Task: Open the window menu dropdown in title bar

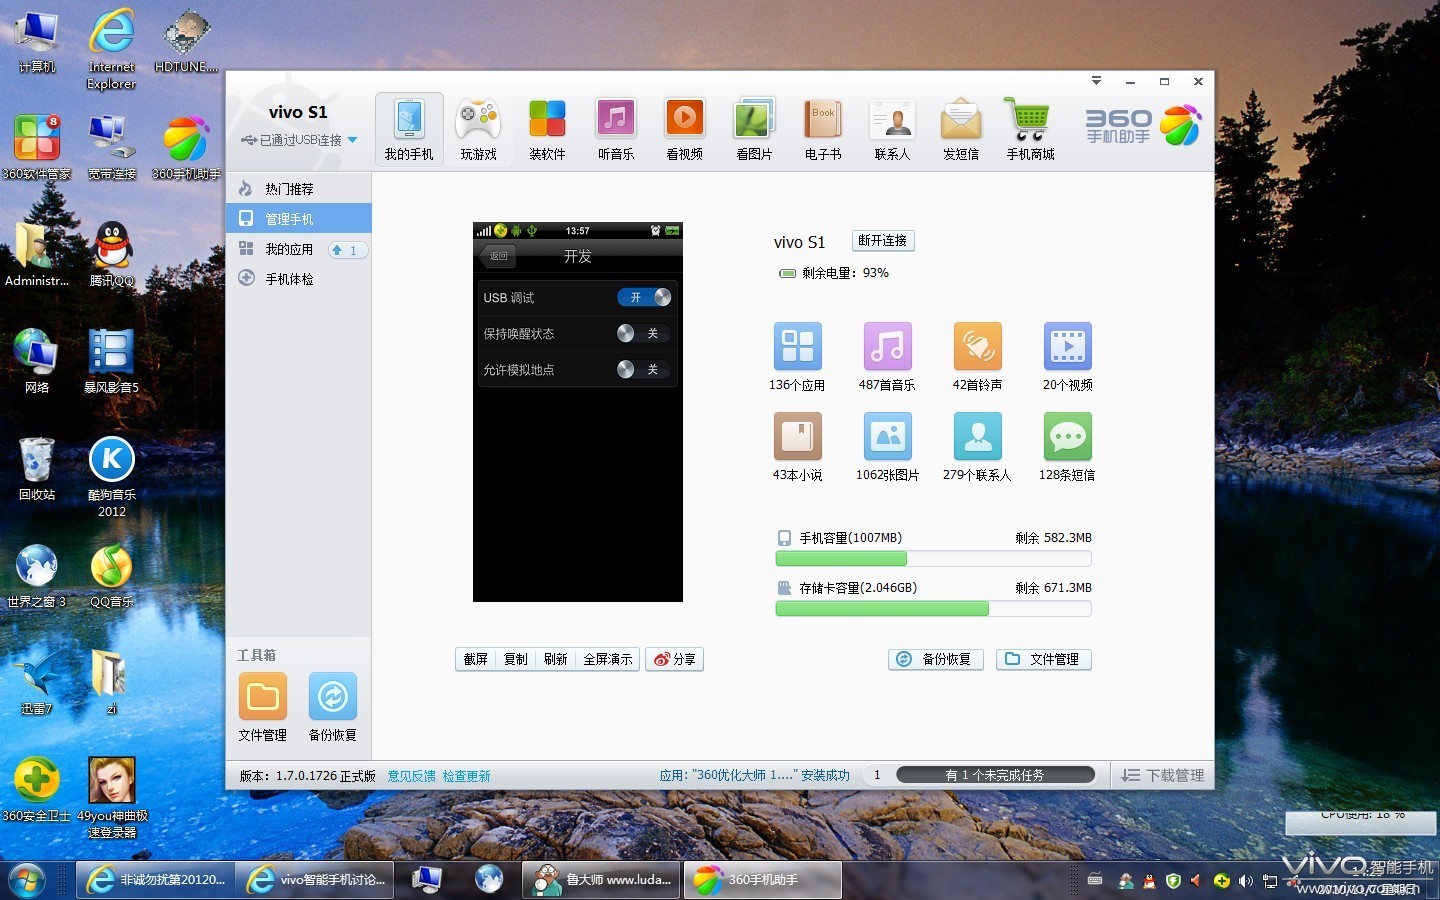Action: pyautogui.click(x=1096, y=81)
